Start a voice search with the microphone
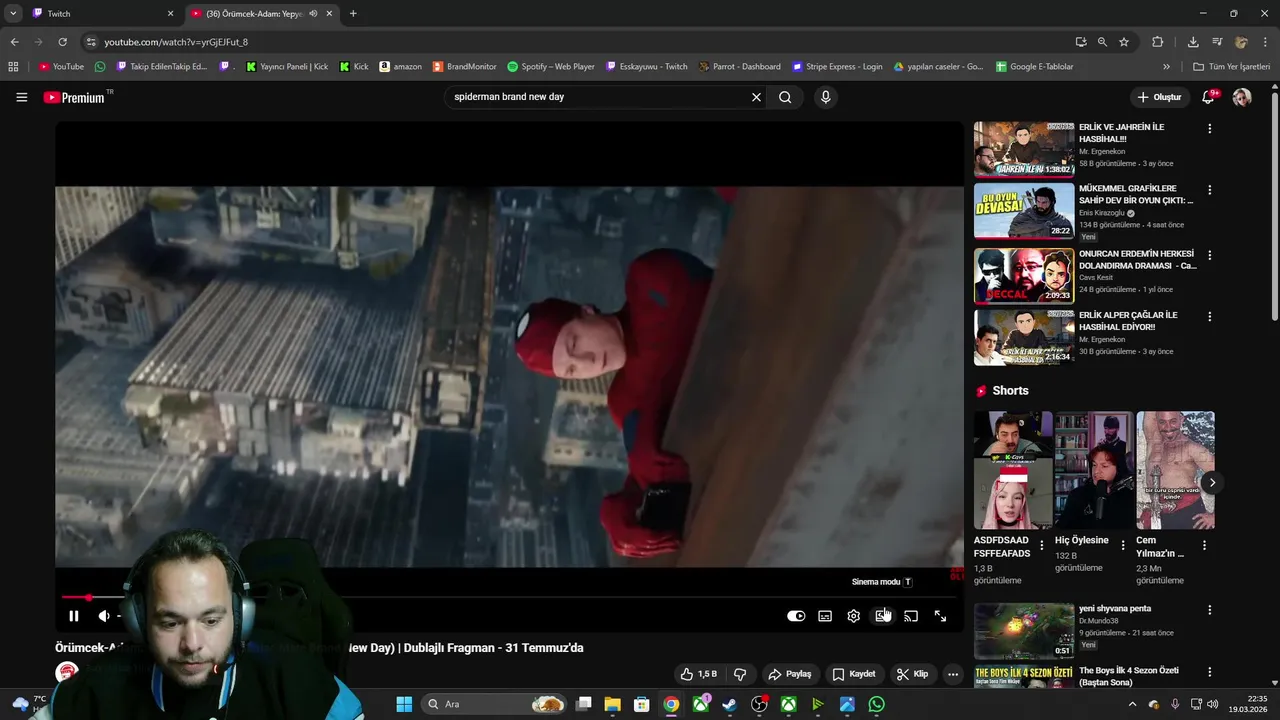The width and height of the screenshot is (1280, 720). 825,97
